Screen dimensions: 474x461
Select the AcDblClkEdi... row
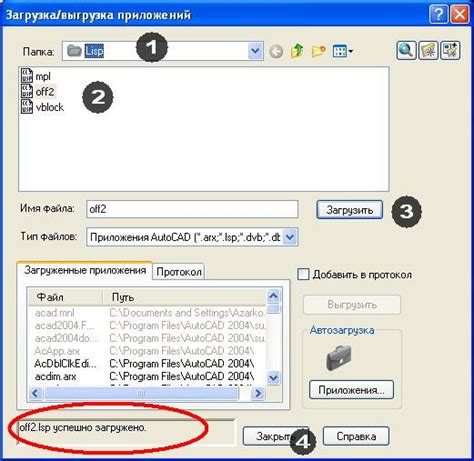pos(147,363)
